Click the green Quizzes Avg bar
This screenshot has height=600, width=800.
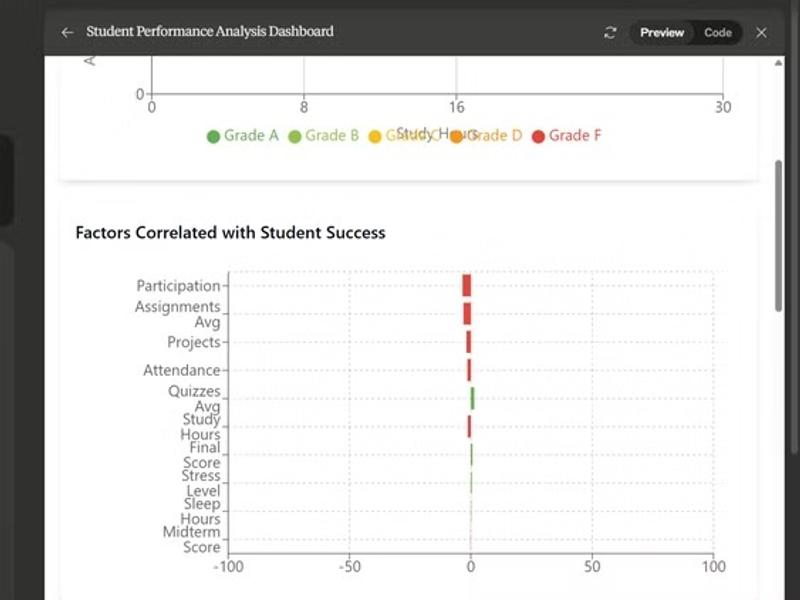click(x=472, y=398)
